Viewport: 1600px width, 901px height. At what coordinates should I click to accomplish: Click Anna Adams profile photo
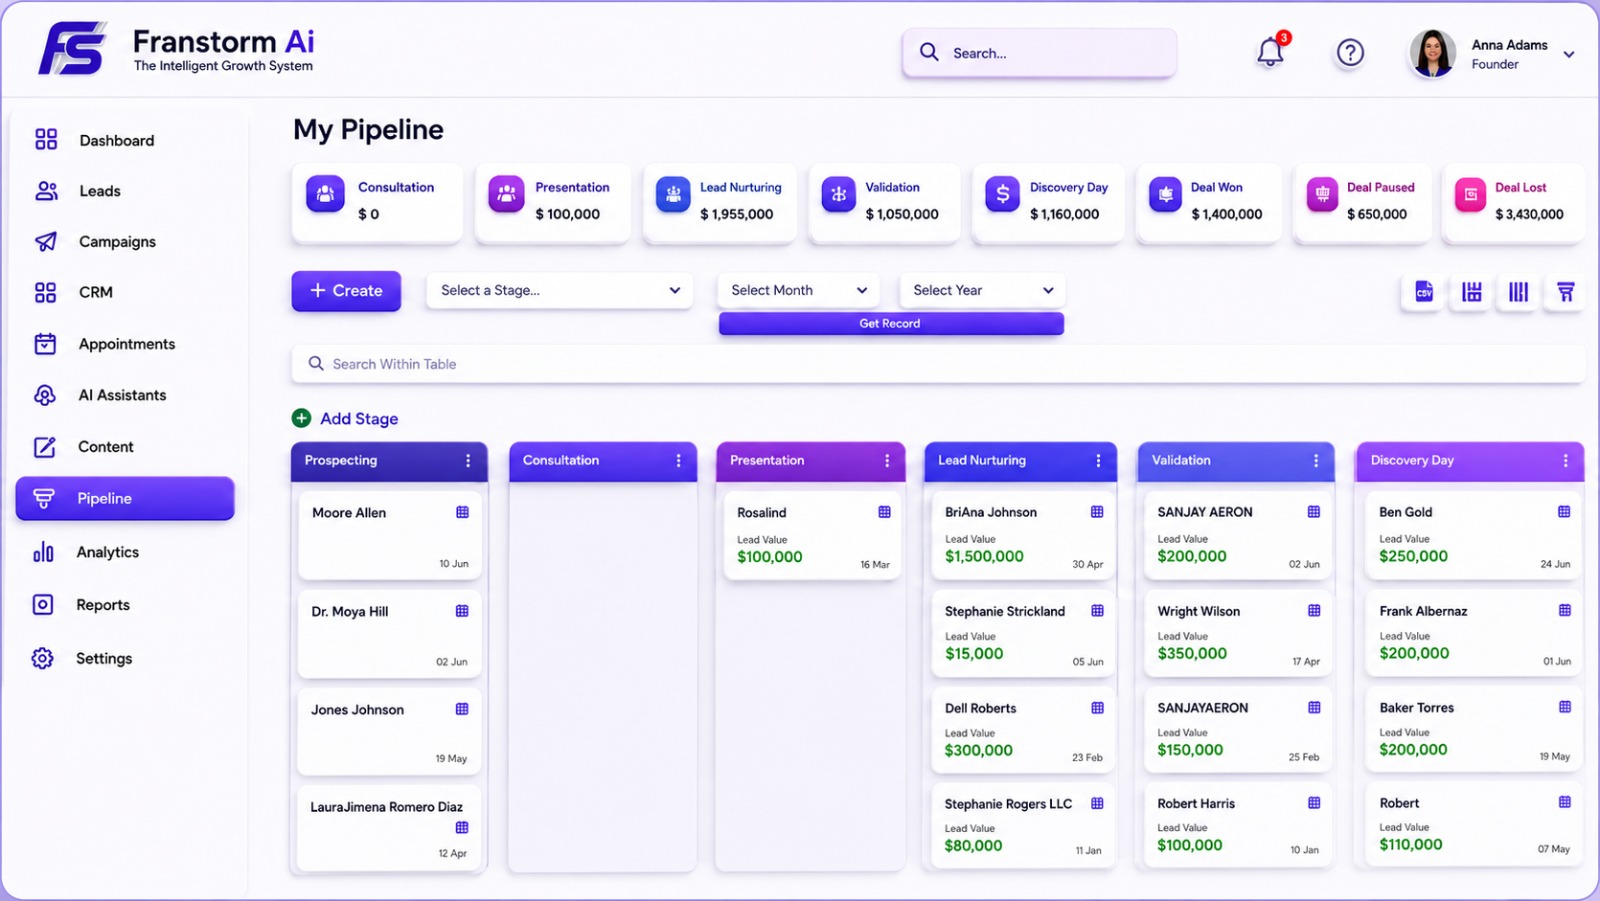pos(1432,53)
